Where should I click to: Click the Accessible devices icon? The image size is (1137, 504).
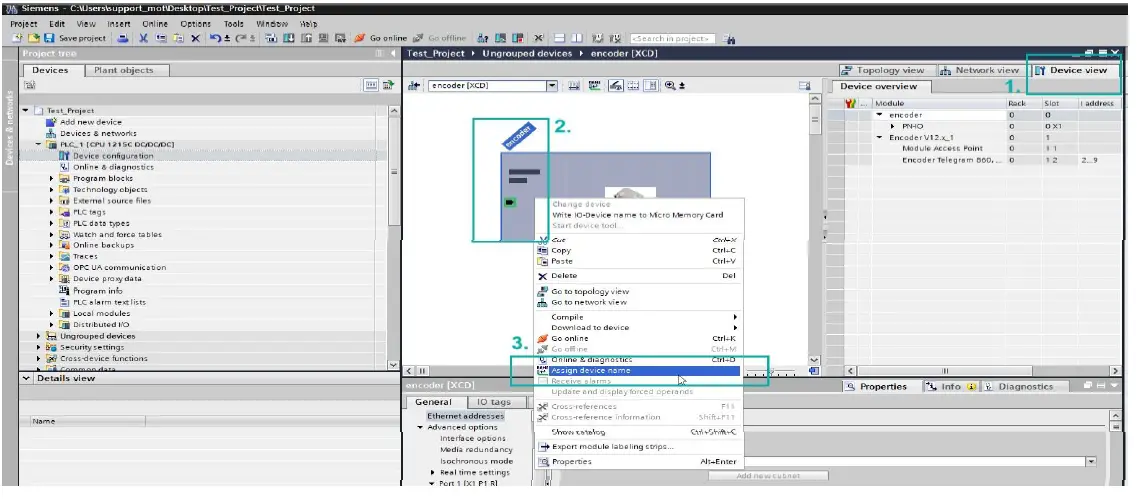click(483, 38)
